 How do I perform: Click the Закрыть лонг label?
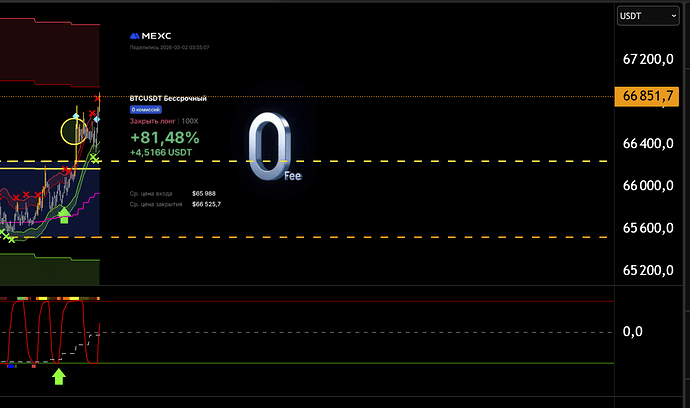tap(152, 121)
